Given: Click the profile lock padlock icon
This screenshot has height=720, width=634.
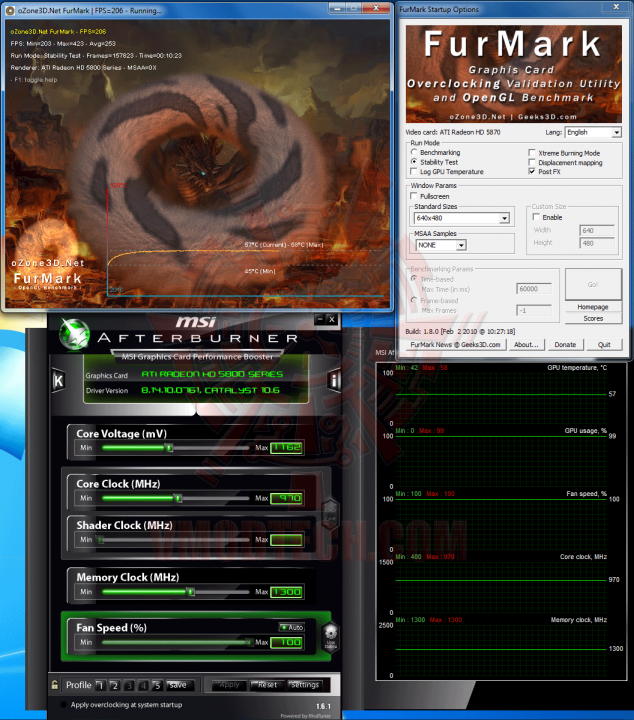Looking at the screenshot, I should pos(55,685).
